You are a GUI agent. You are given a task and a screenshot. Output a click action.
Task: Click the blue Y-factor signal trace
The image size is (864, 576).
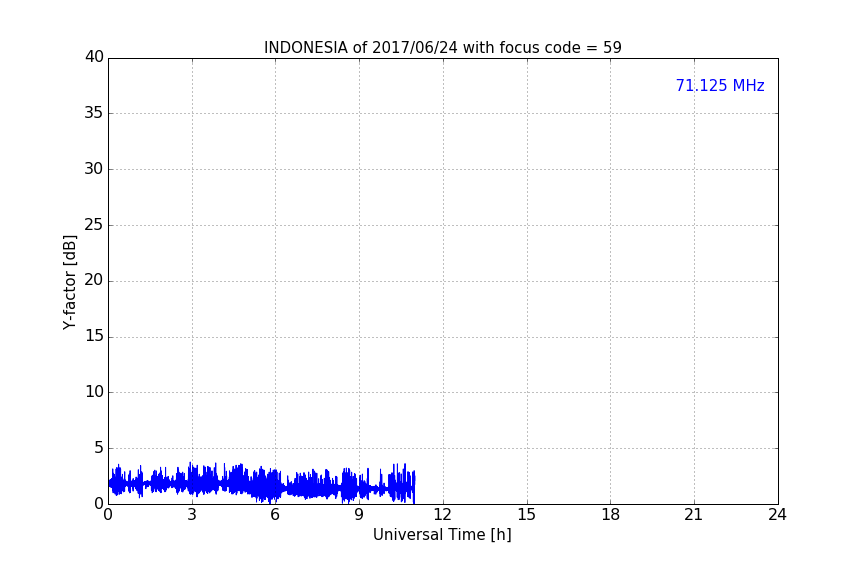[262, 484]
